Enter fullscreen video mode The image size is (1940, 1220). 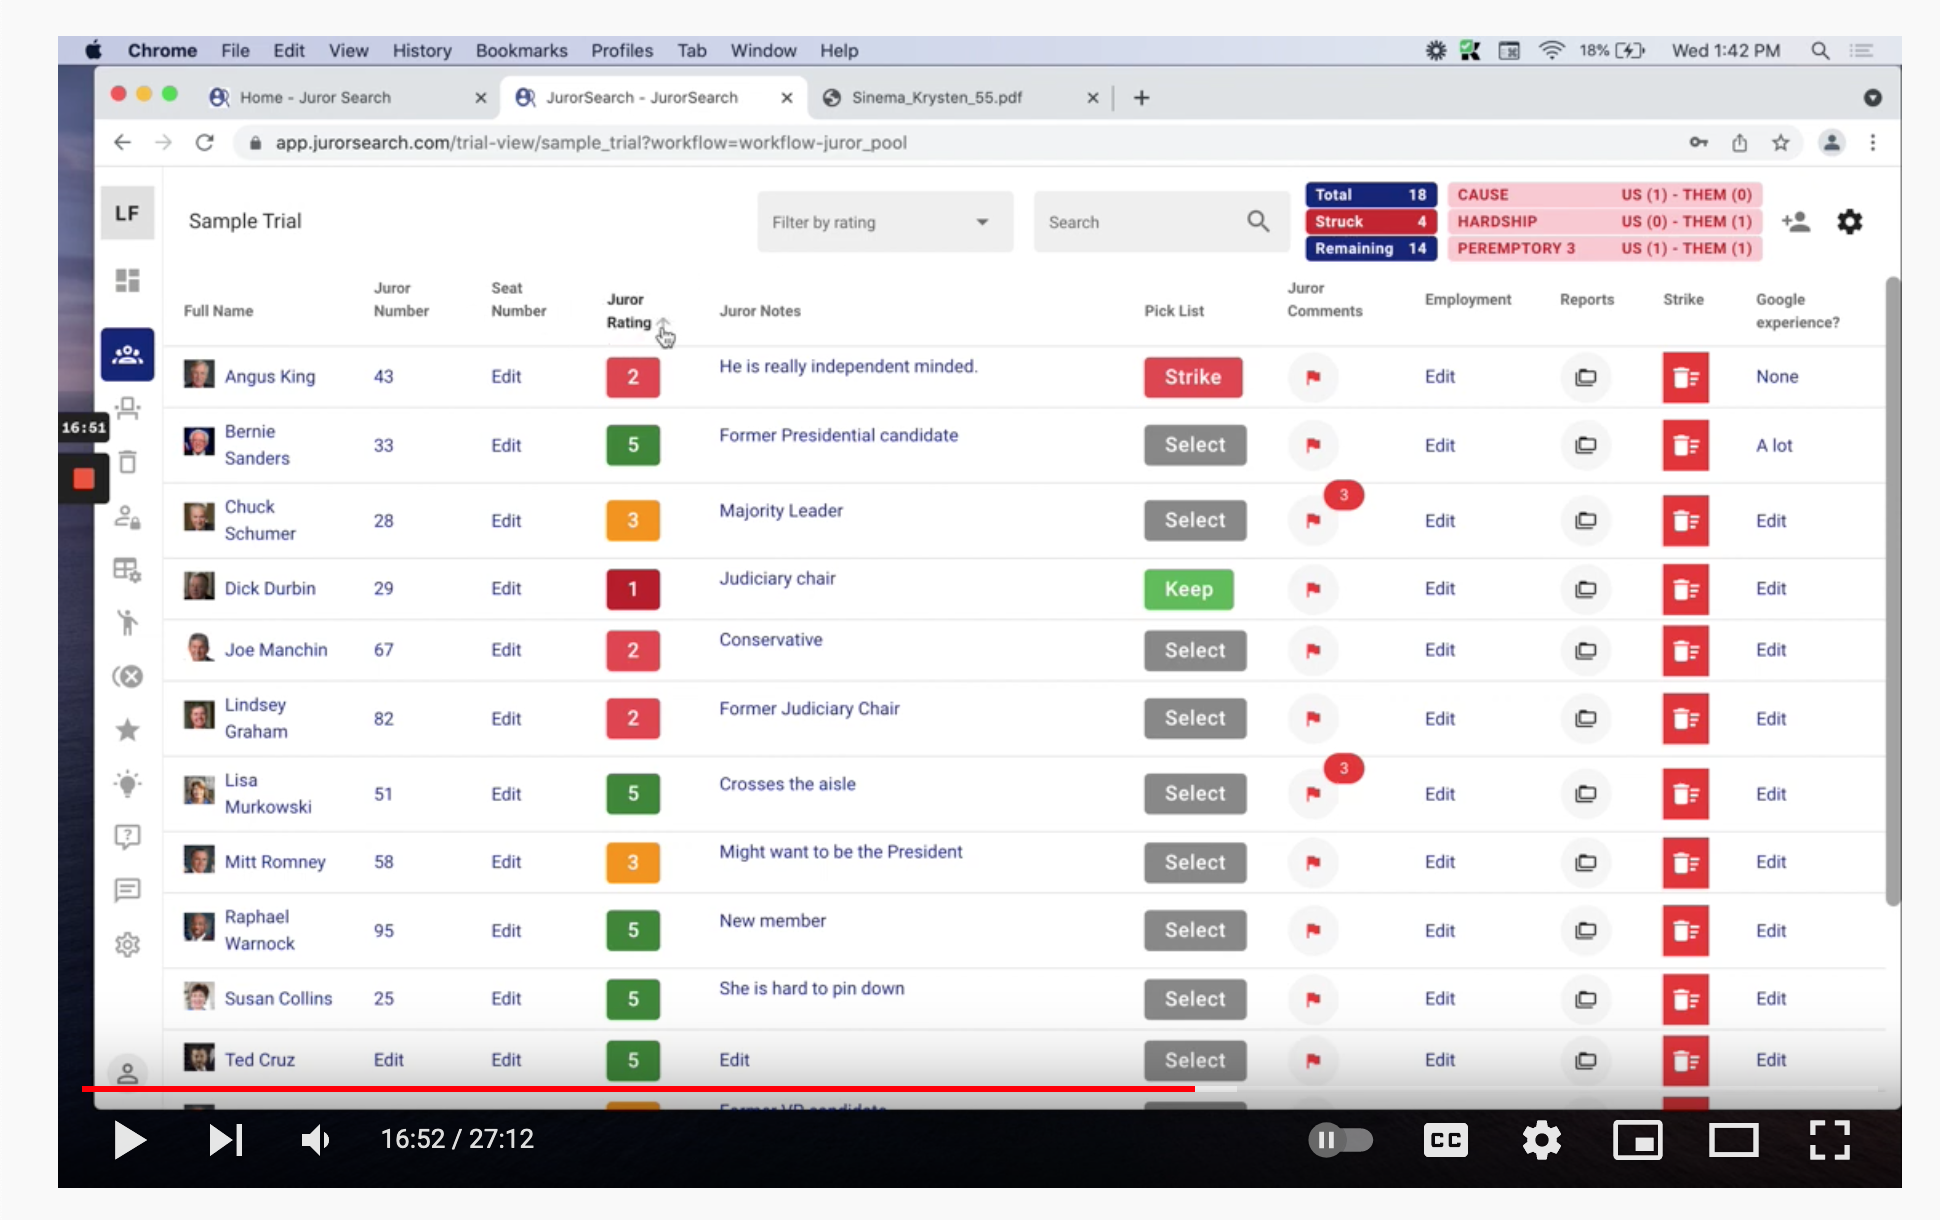point(1830,1140)
